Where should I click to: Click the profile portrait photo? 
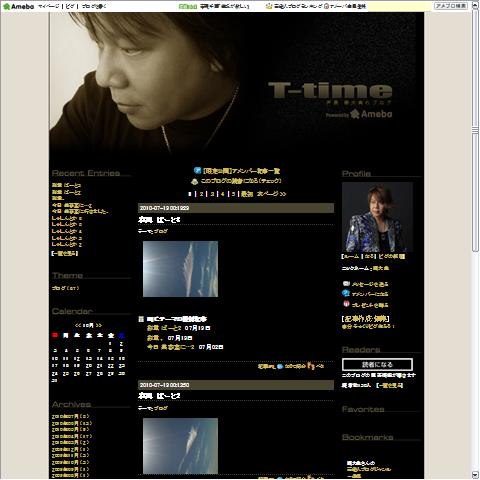pos(377,217)
